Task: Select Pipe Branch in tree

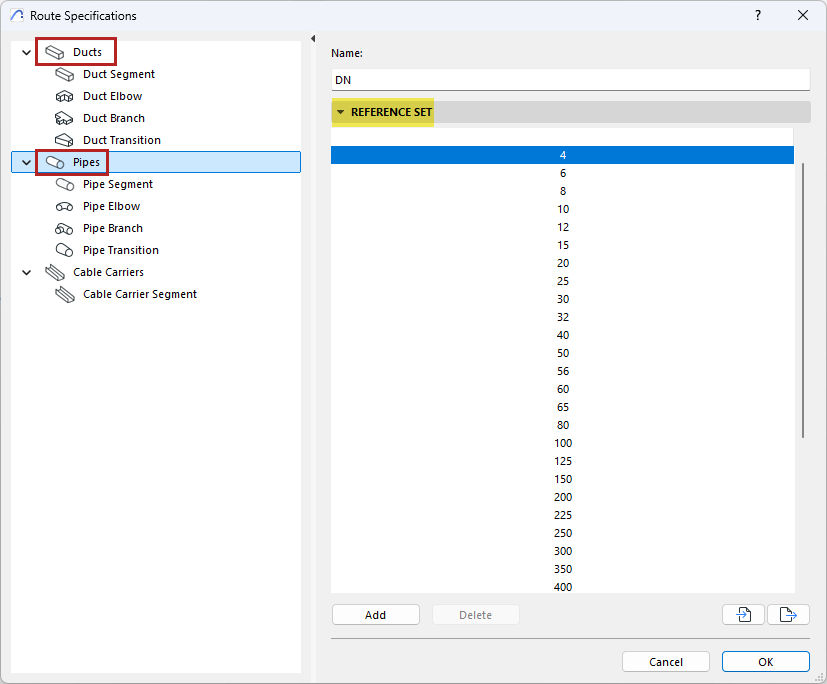Action: click(113, 229)
